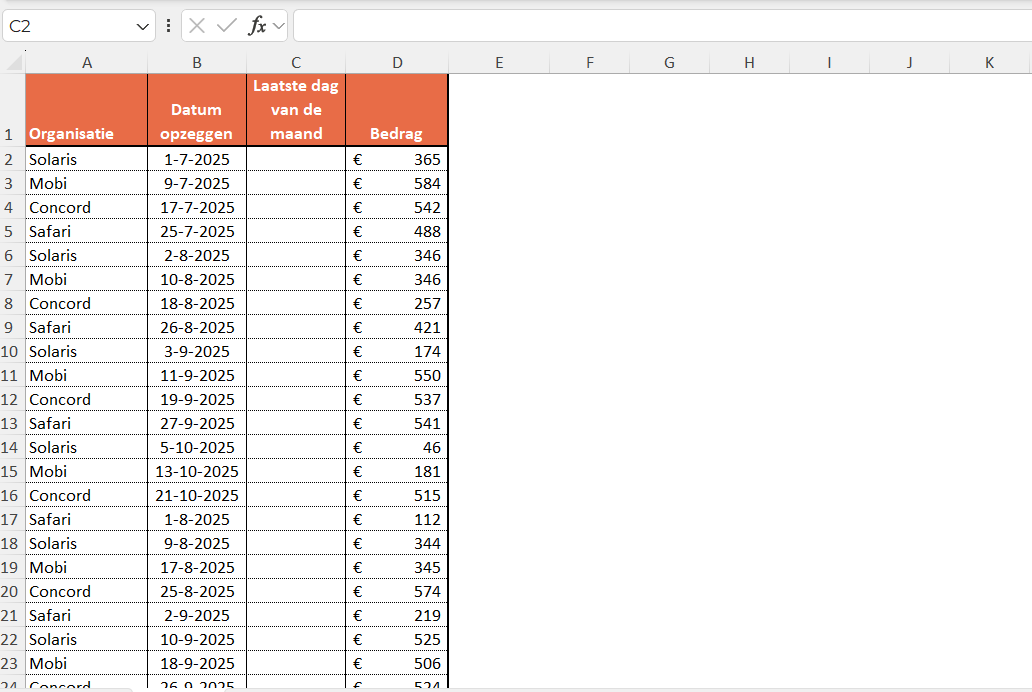1032x692 pixels.
Task: Select the Solaris cell in row 2
Action: [86, 159]
